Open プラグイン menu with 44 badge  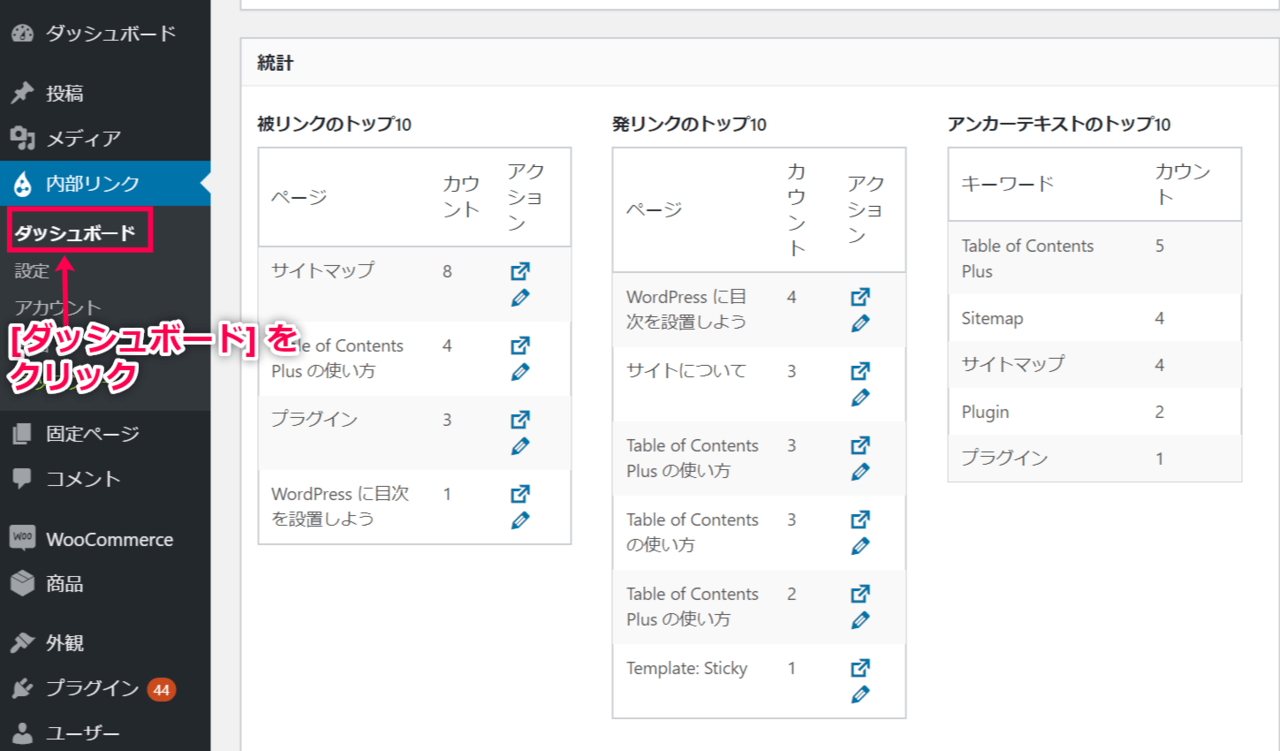[92, 689]
